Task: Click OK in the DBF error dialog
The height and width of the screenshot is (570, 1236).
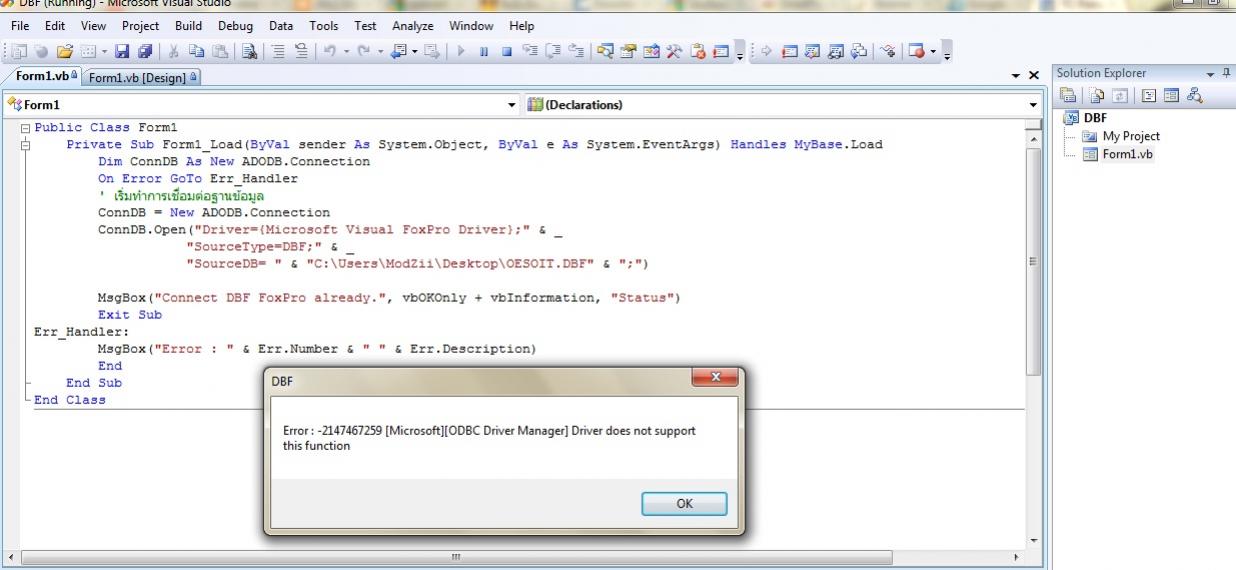Action: pyautogui.click(x=684, y=504)
